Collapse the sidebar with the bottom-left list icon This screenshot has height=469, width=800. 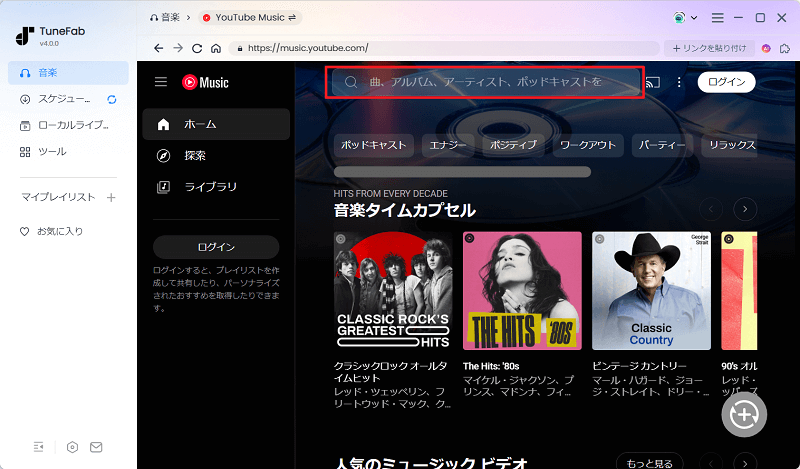(39, 447)
